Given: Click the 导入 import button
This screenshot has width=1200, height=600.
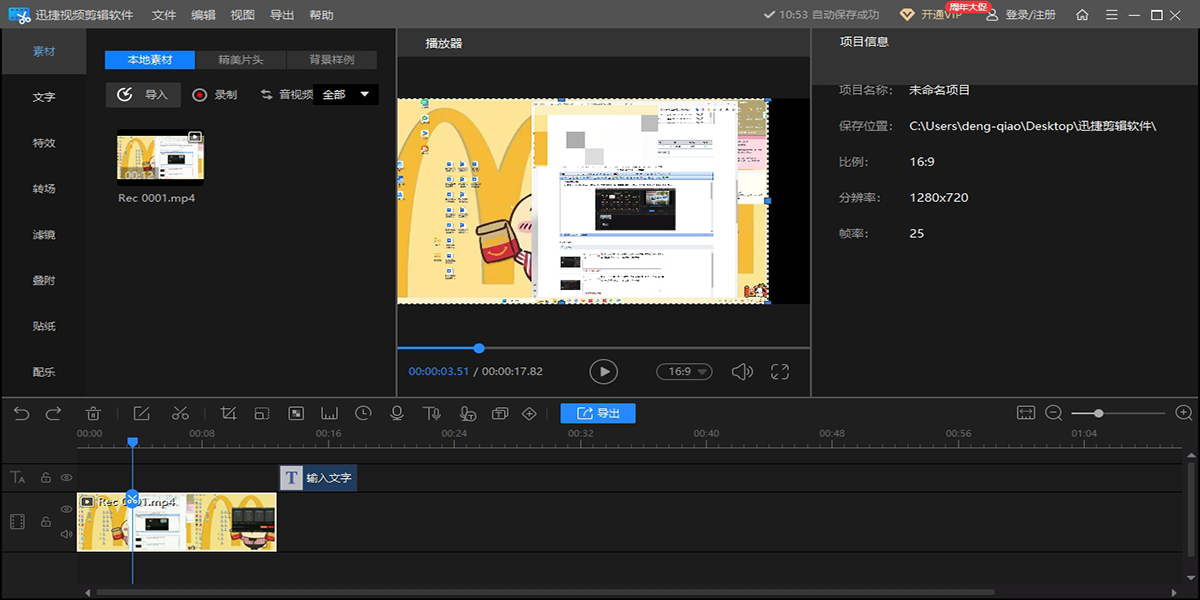Looking at the screenshot, I should pos(143,95).
